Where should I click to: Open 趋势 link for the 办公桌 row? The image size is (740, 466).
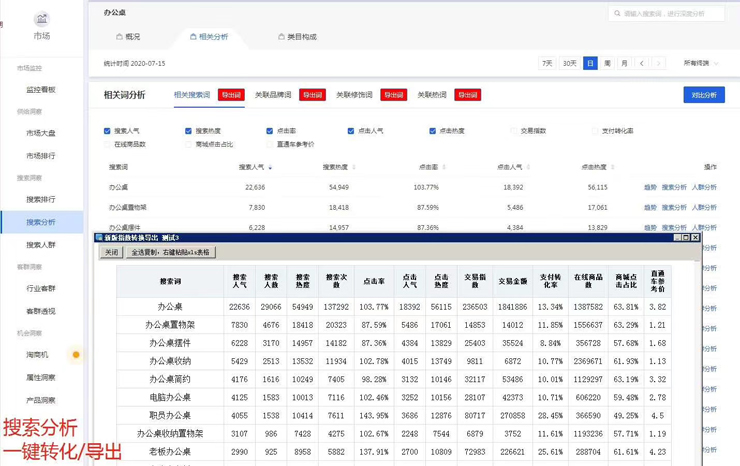coord(650,187)
